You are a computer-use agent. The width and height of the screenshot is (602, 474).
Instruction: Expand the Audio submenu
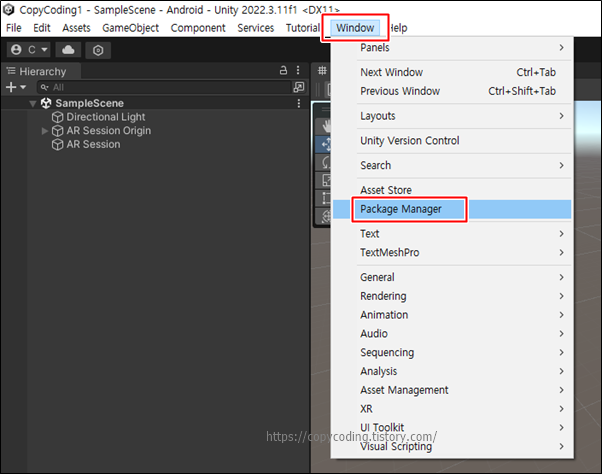click(452, 334)
